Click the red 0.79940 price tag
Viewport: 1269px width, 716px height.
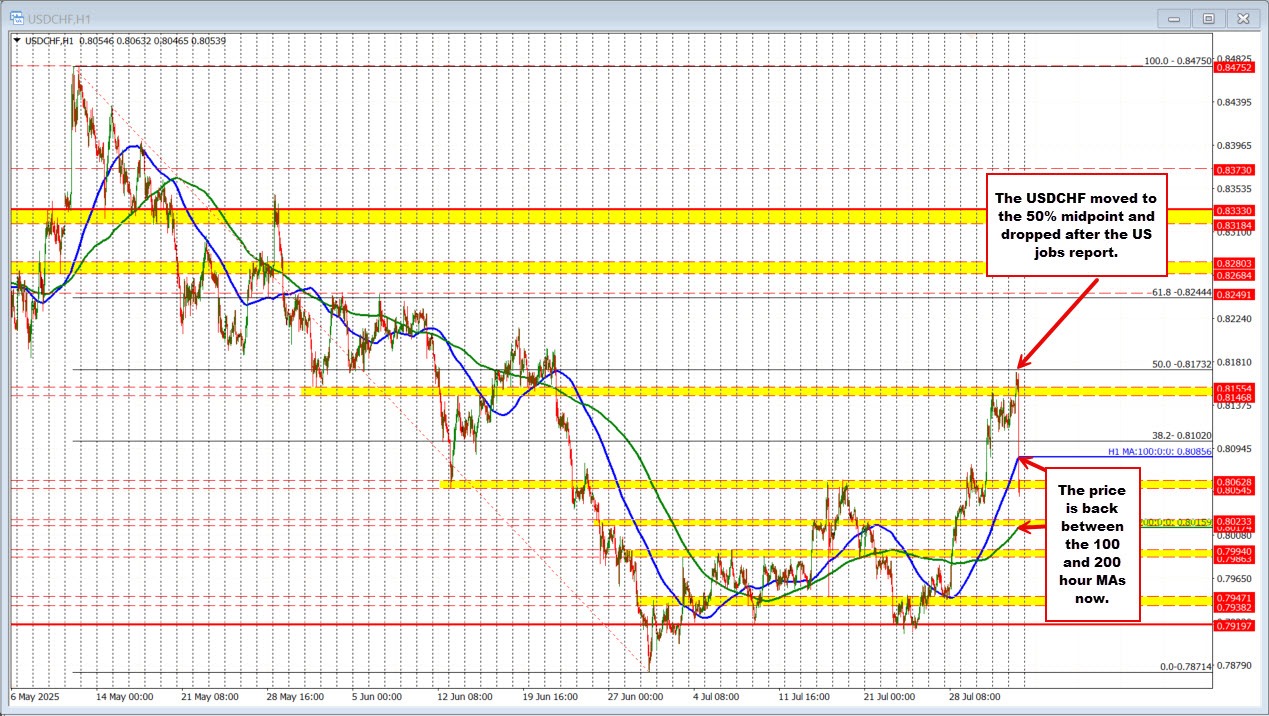(x=1235, y=551)
